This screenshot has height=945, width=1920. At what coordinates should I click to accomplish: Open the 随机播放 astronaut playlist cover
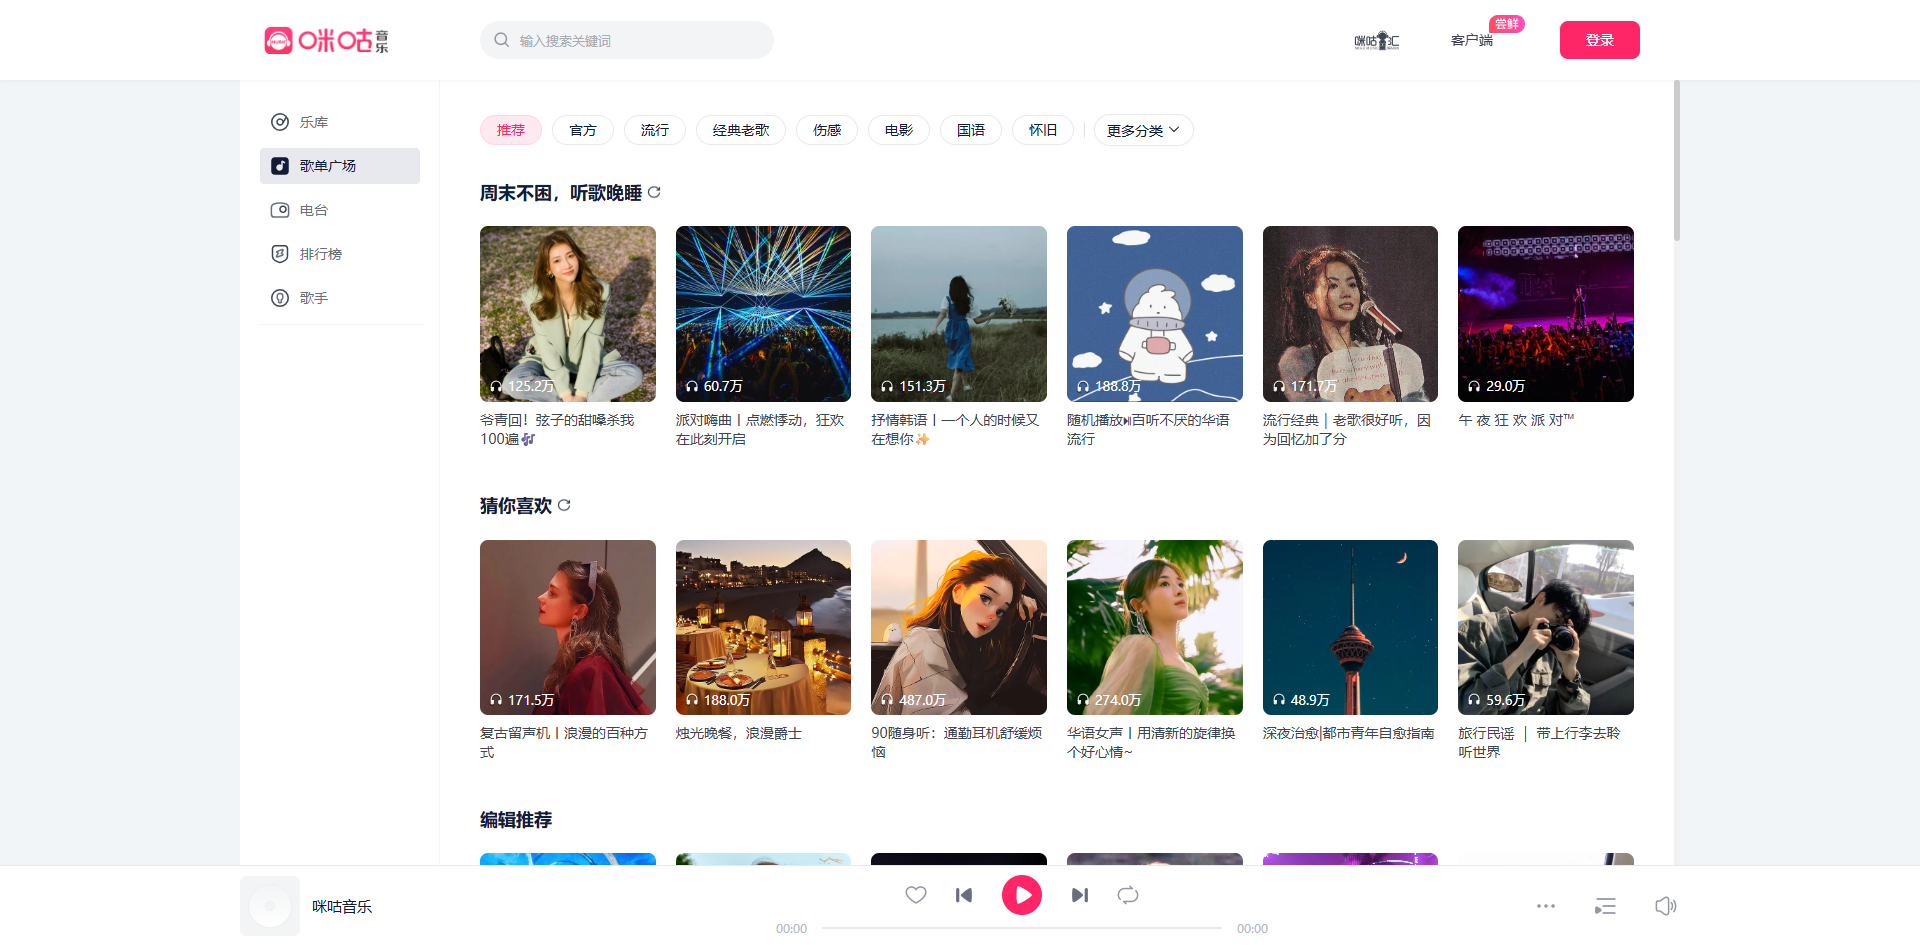coord(1155,314)
